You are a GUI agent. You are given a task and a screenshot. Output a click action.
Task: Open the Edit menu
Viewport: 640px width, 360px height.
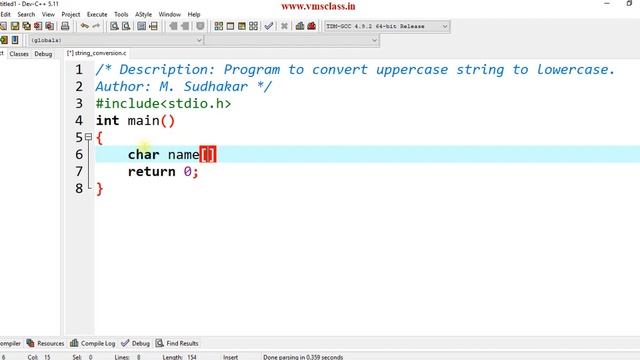pos(5,14)
